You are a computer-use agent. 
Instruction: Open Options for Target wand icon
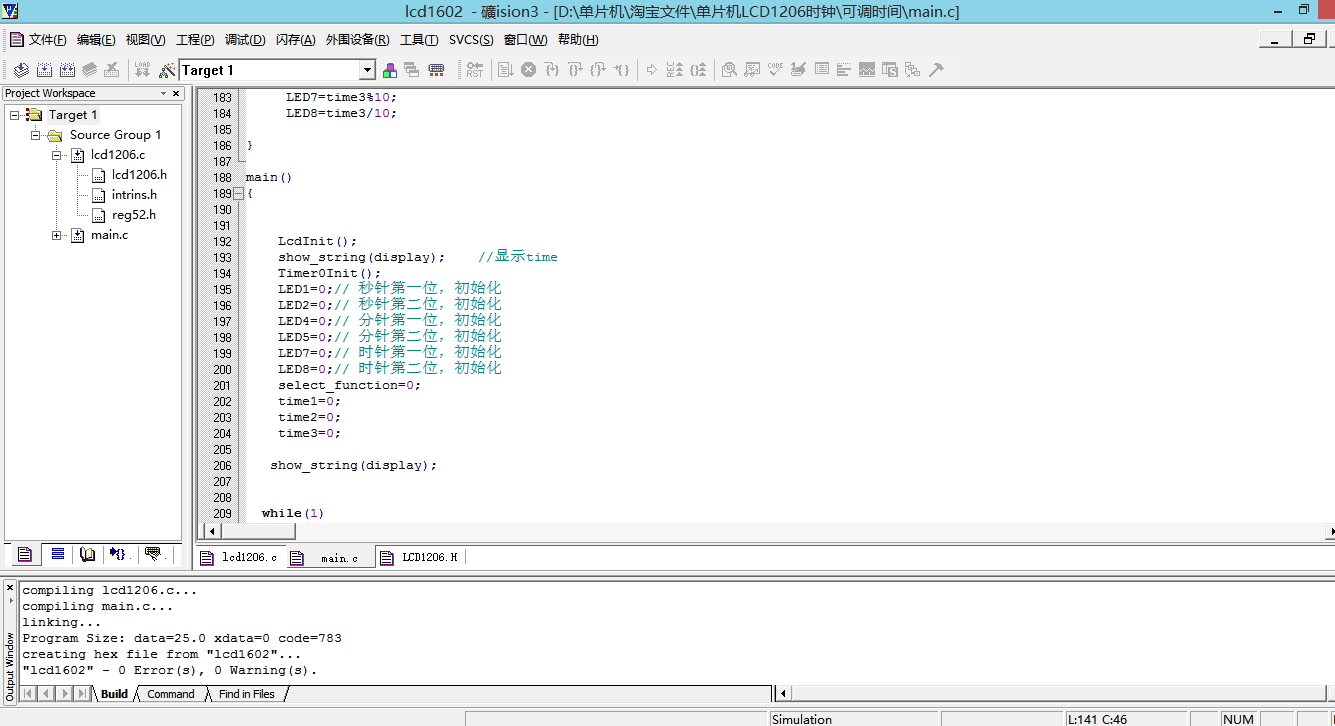[x=167, y=70]
